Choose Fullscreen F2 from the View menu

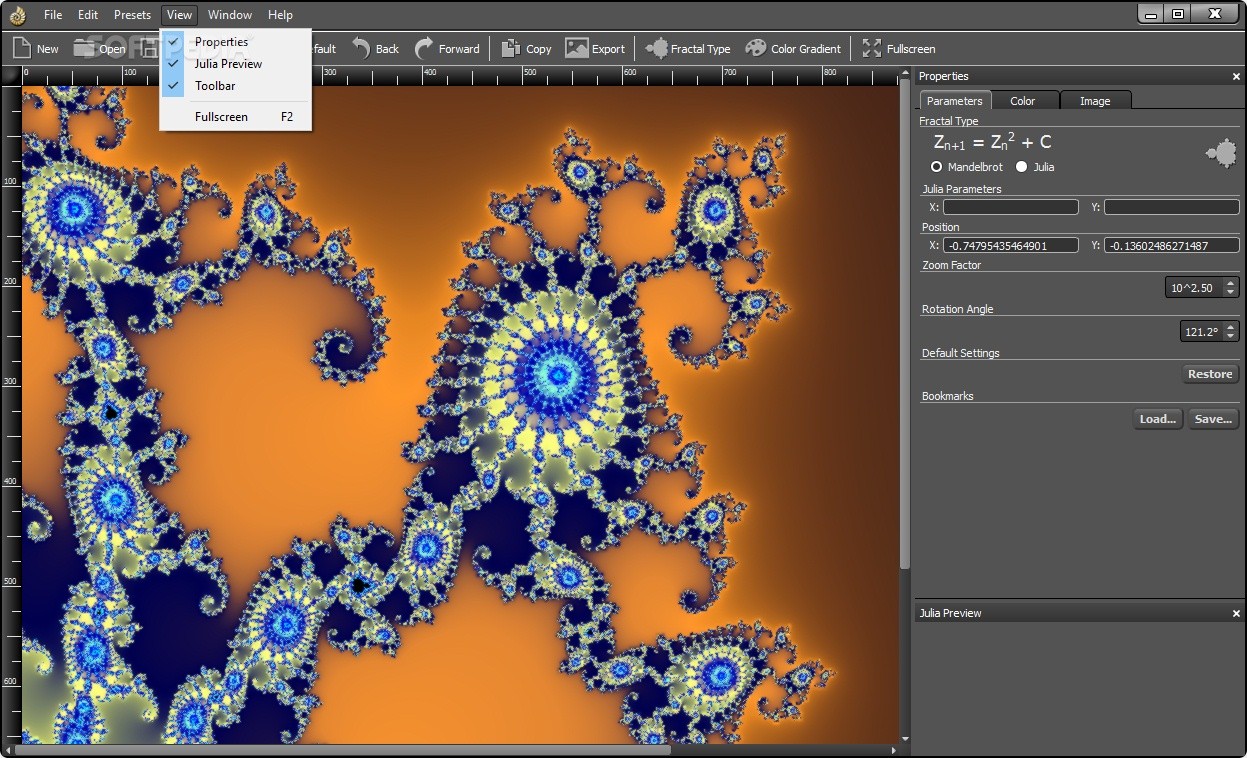tap(236, 117)
